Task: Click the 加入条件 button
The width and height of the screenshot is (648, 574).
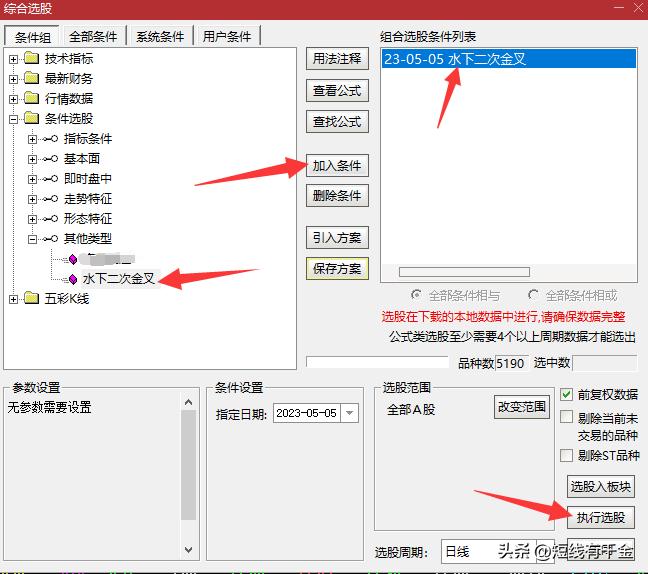Action: (337, 165)
